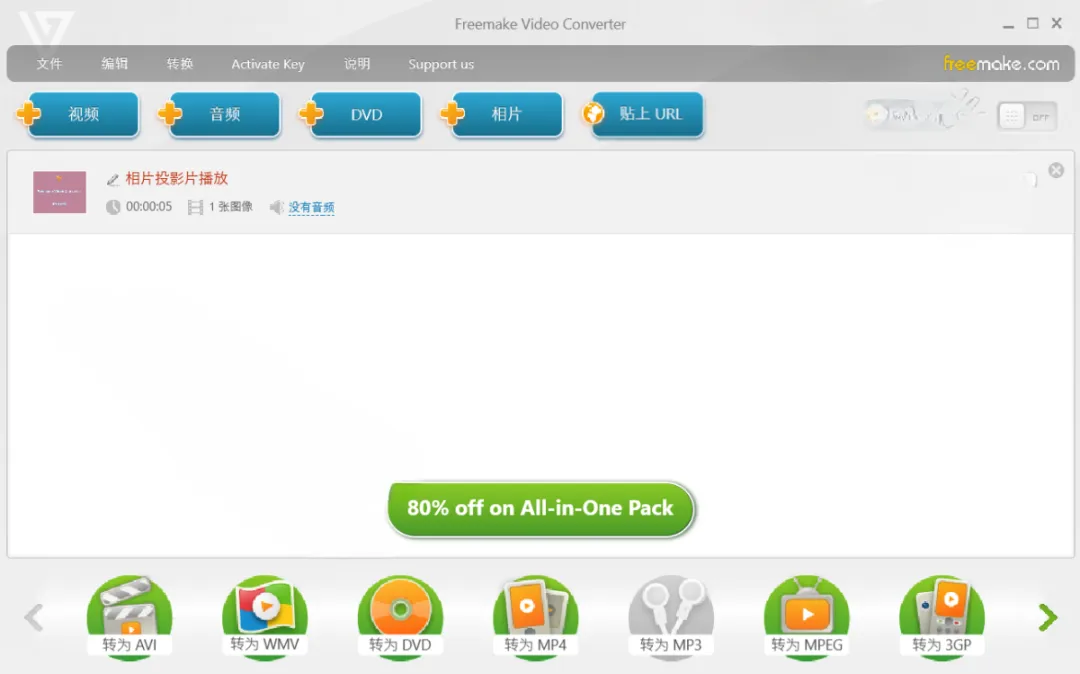Maximize the Freemake window
This screenshot has width=1080, height=674.
click(x=1032, y=23)
